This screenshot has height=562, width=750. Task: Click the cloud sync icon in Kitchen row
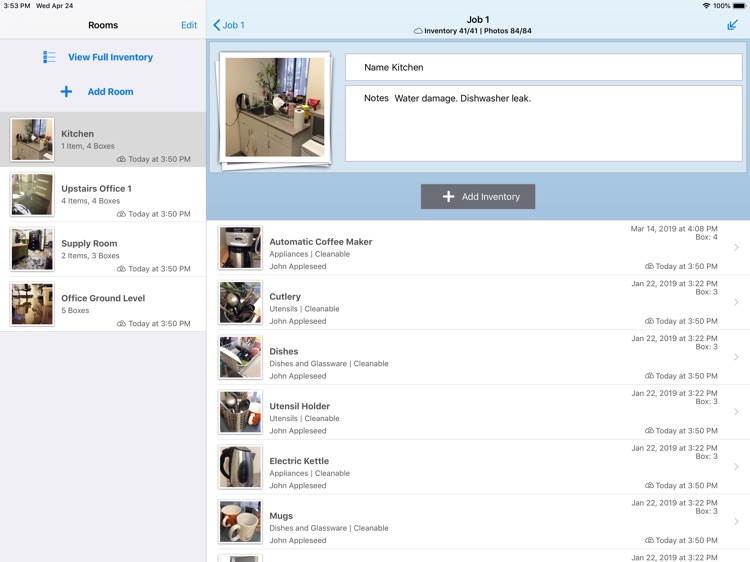[121, 159]
